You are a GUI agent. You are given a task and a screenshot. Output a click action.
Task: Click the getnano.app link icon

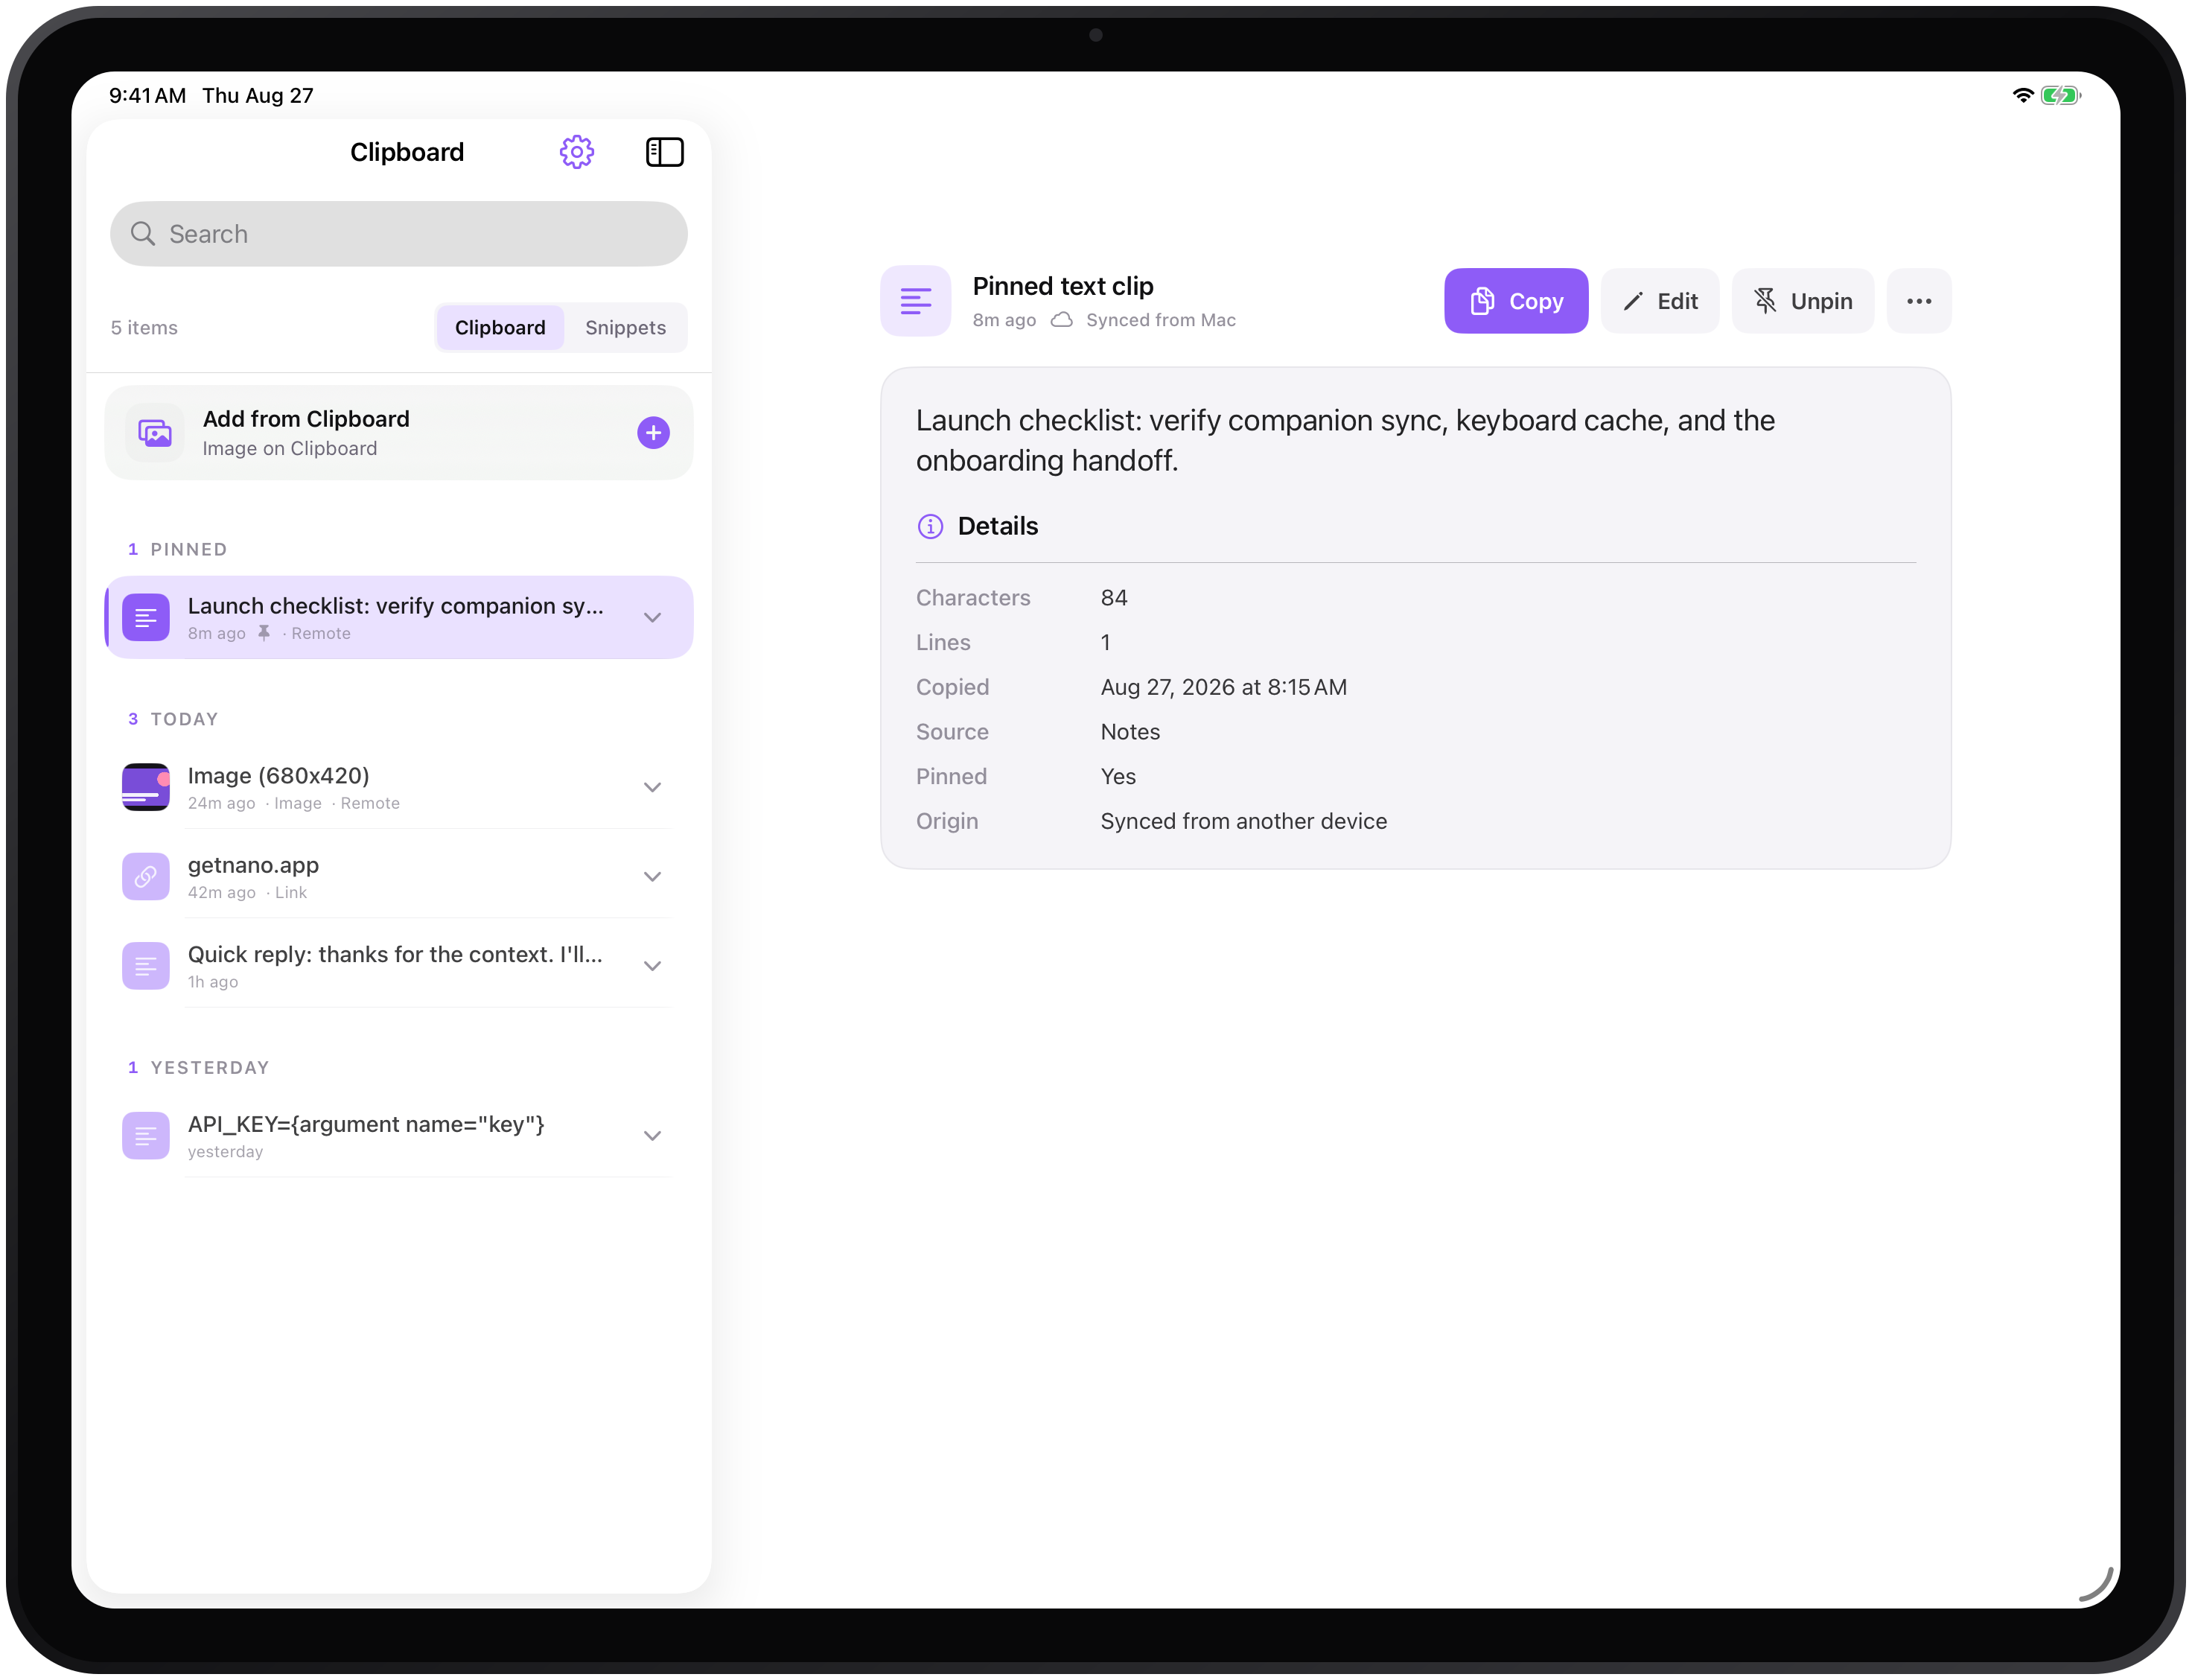pyautogui.click(x=146, y=876)
